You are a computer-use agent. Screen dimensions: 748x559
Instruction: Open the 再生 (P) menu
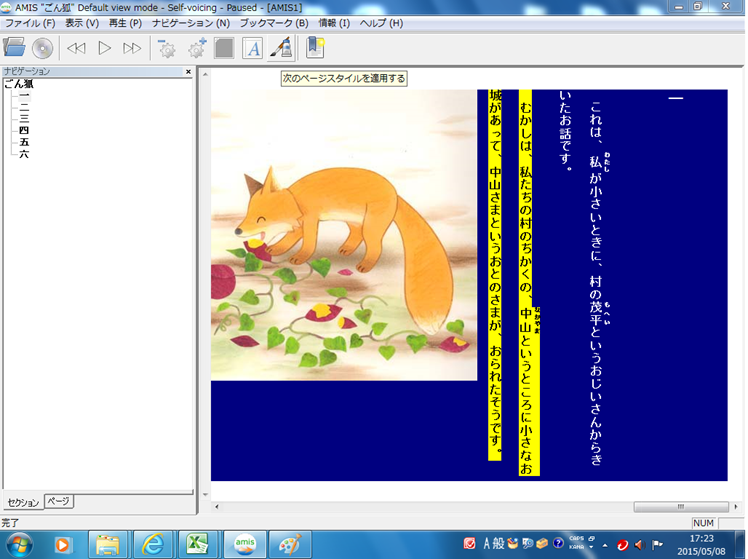[x=125, y=23]
